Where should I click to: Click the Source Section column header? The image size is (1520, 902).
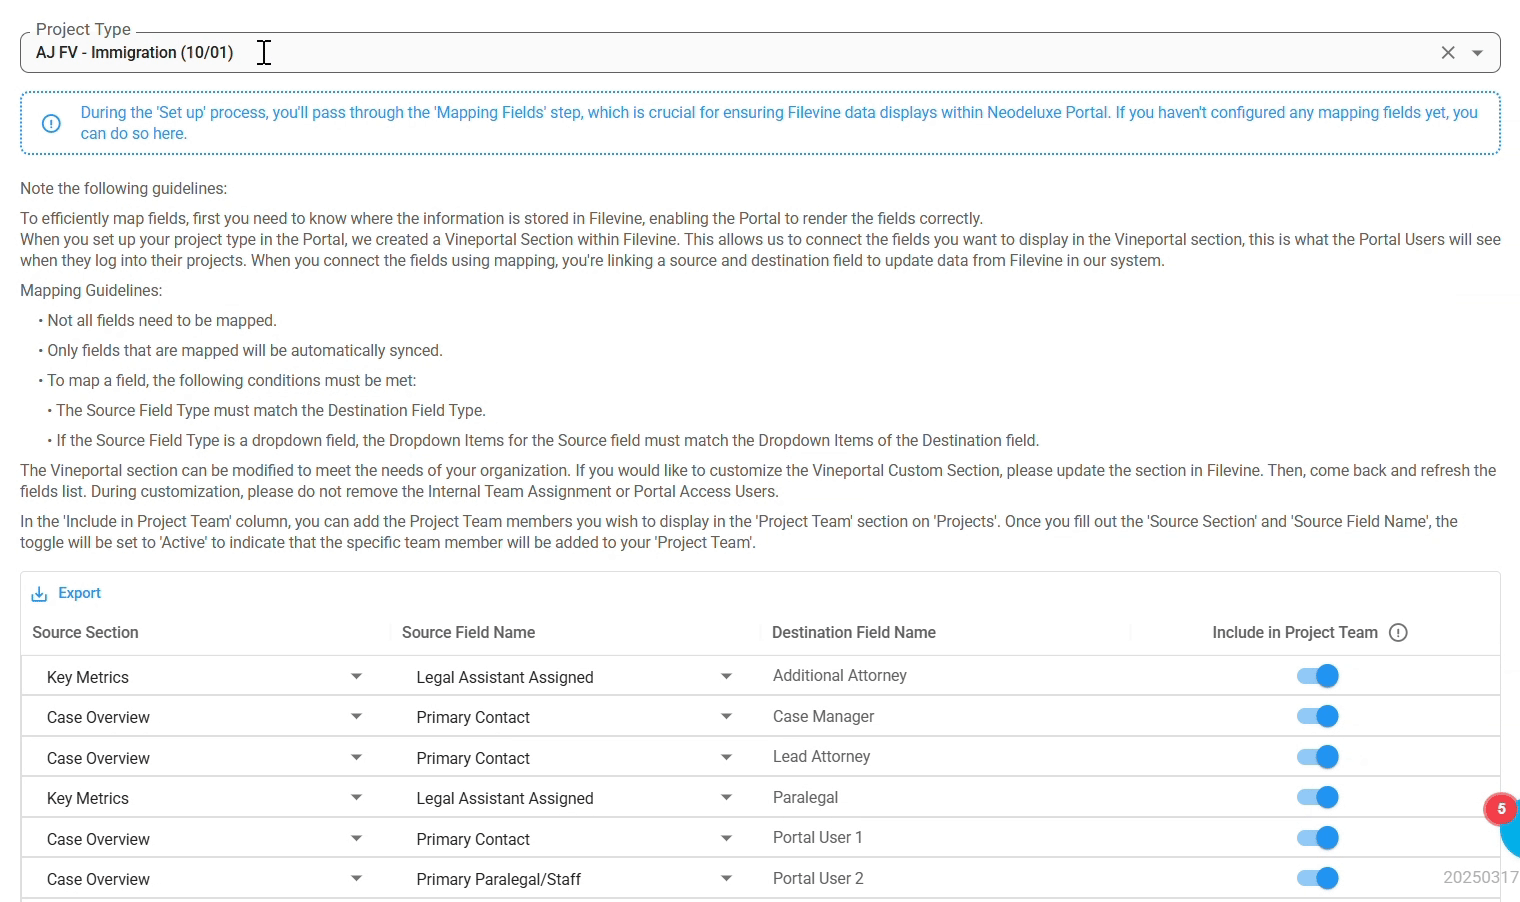[x=85, y=632]
